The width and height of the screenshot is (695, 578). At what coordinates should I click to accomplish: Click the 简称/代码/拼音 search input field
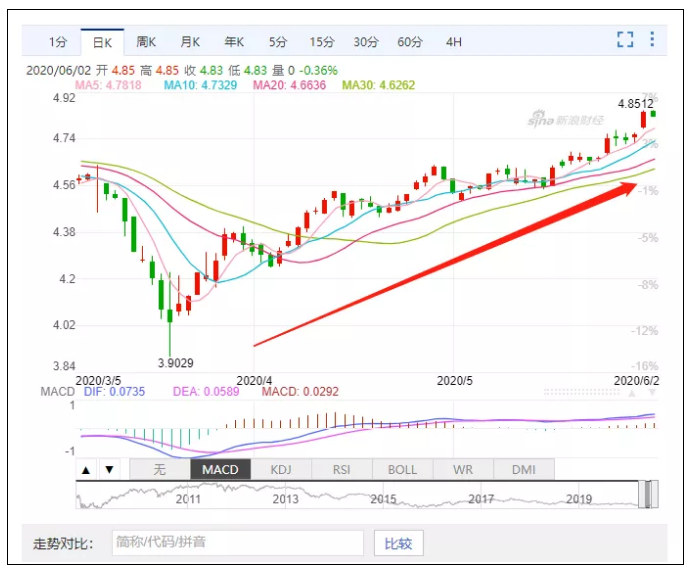pyautogui.click(x=236, y=544)
